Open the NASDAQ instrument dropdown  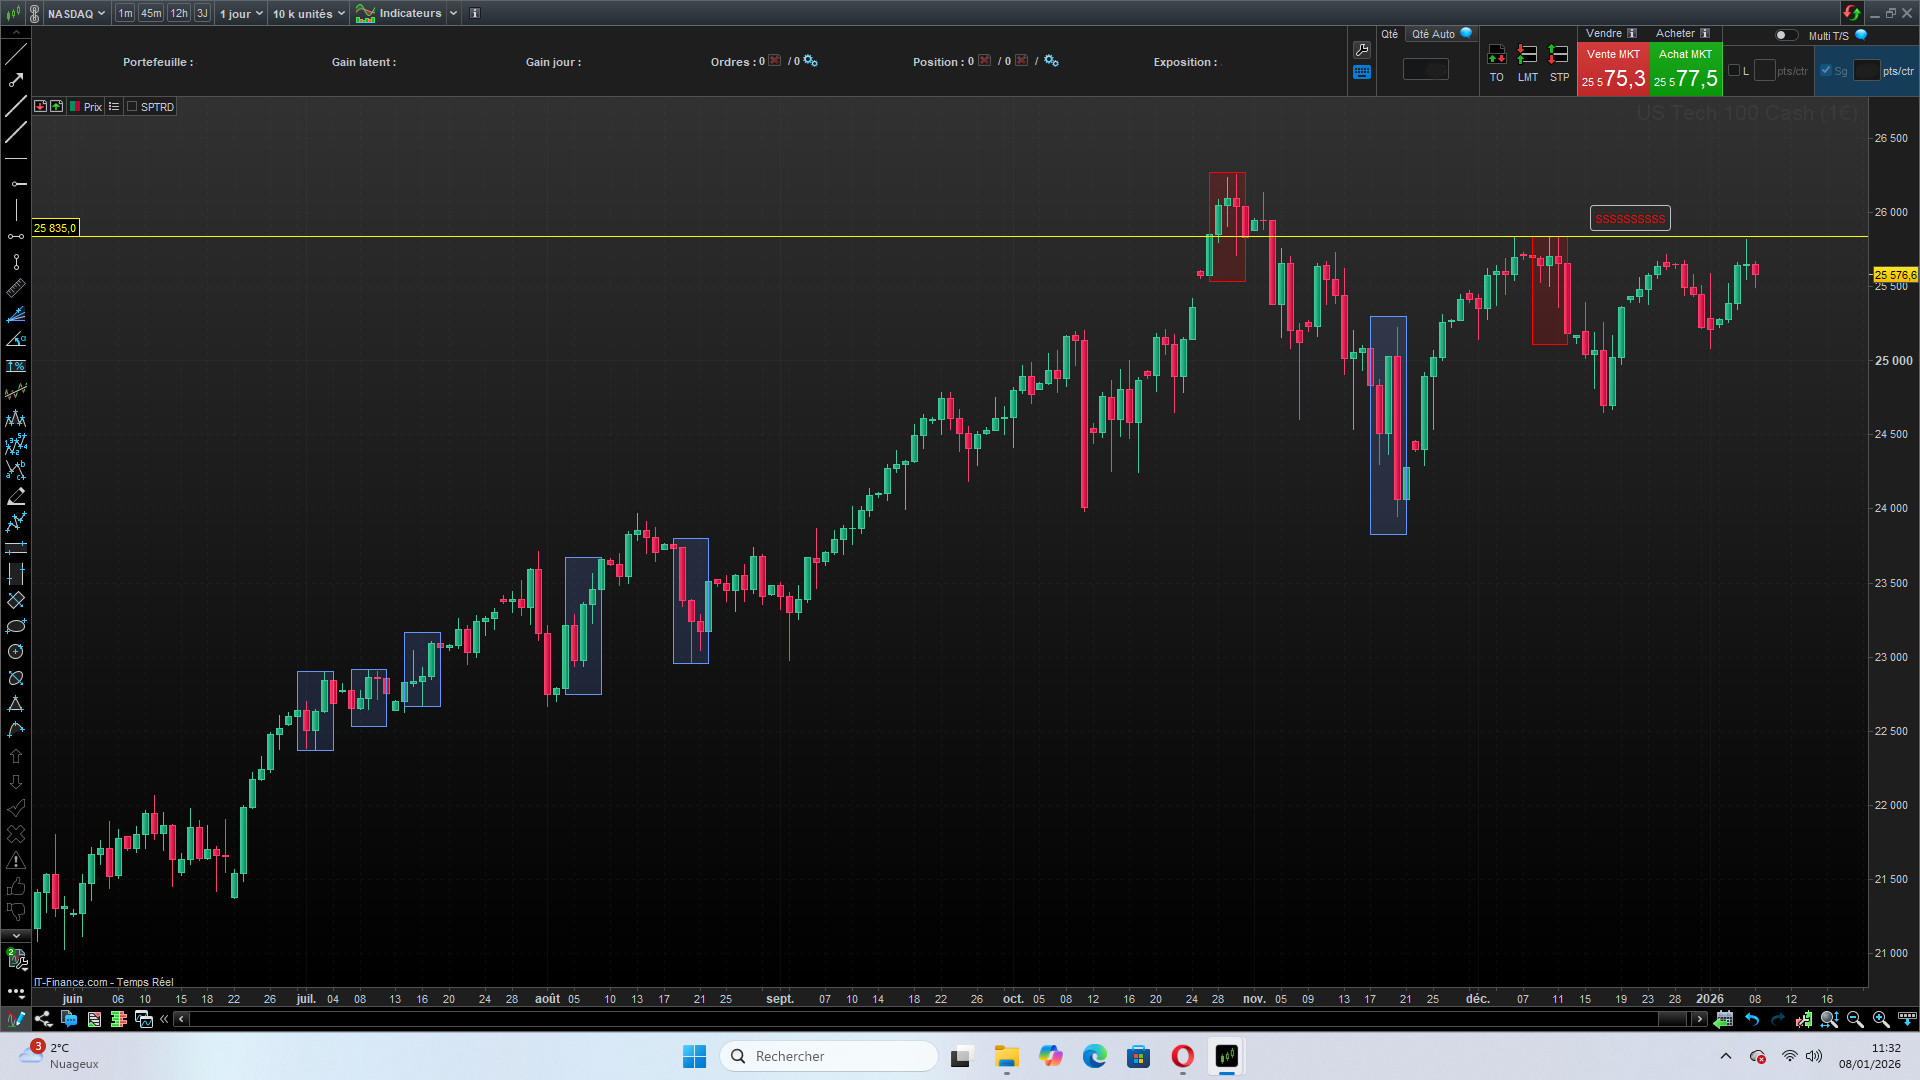[77, 14]
